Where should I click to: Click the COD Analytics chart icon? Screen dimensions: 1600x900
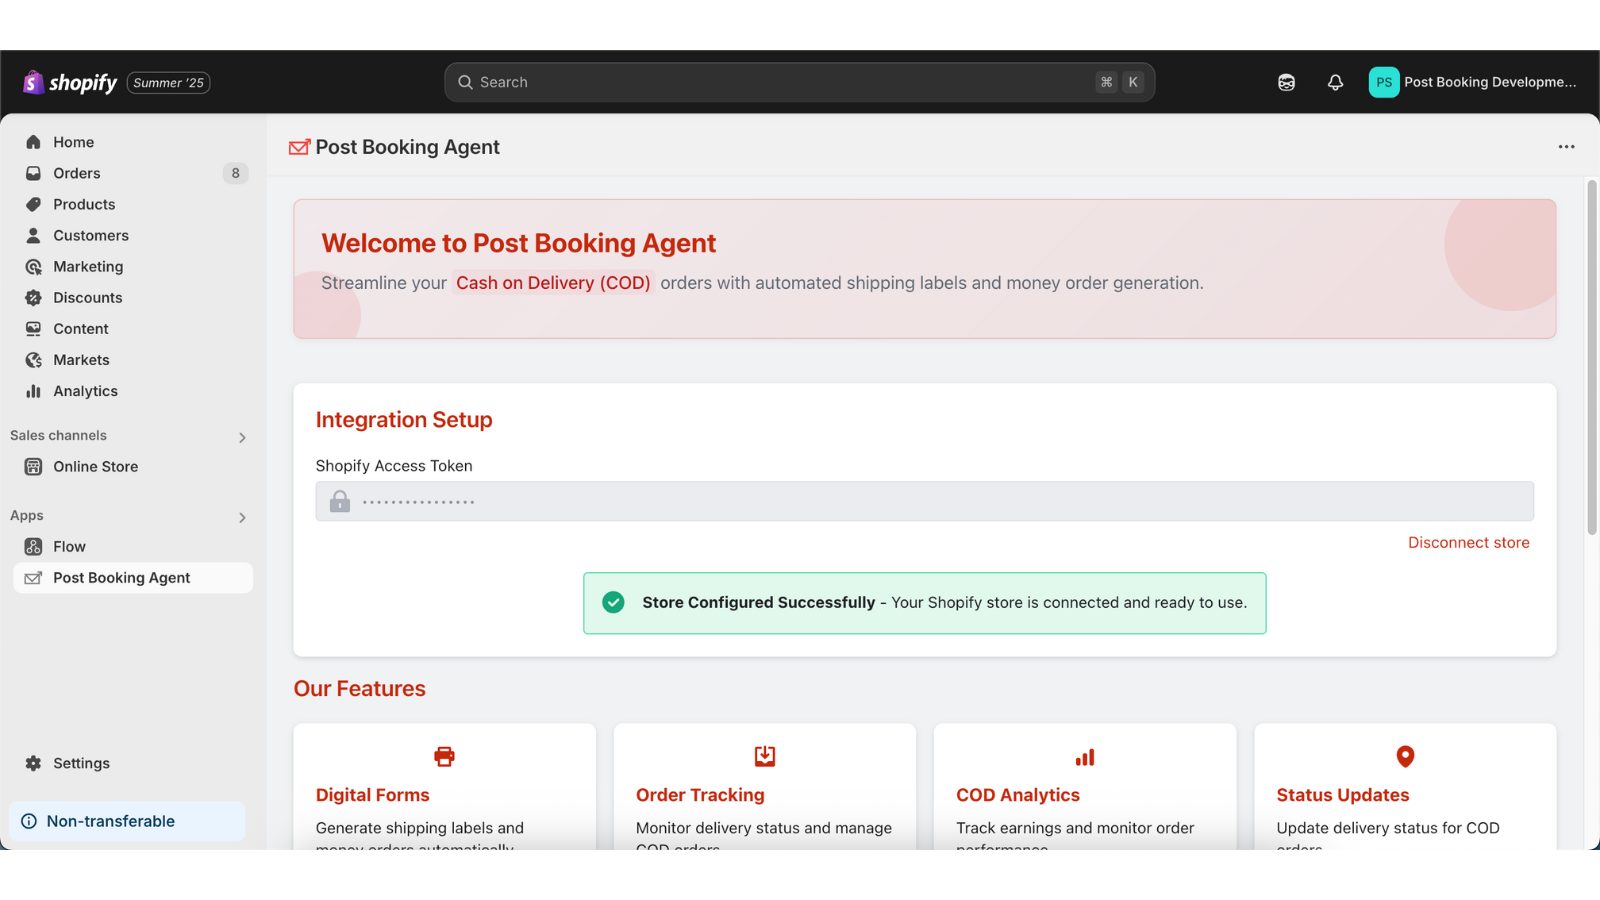click(1085, 757)
